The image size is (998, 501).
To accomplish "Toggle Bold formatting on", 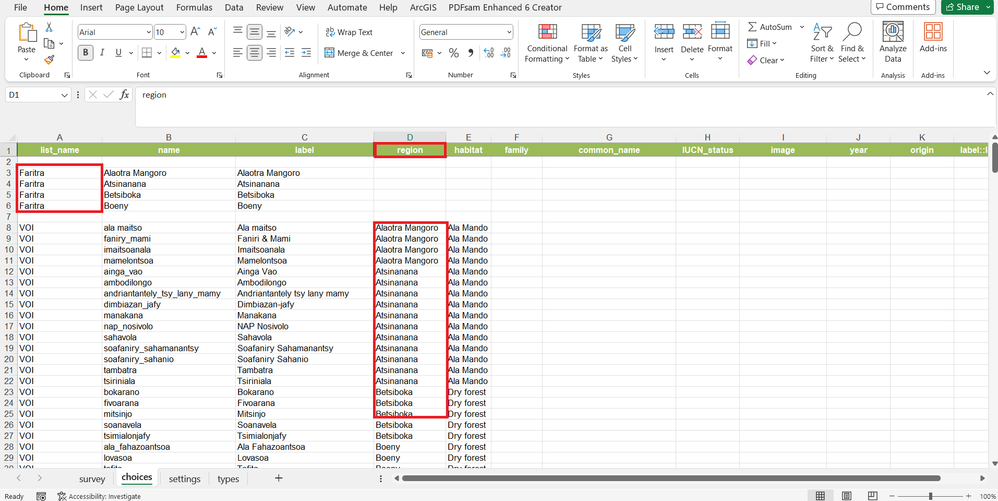I will point(85,53).
